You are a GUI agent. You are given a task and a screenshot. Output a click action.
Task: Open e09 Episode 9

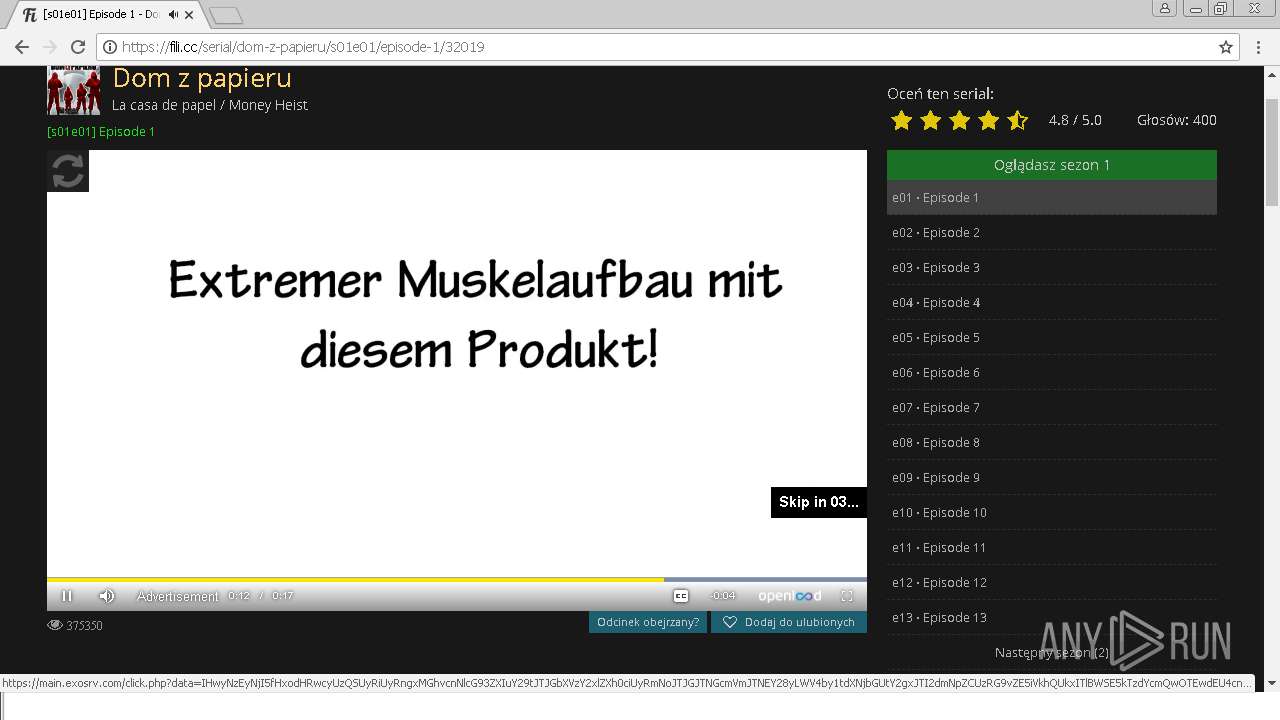pos(1052,477)
